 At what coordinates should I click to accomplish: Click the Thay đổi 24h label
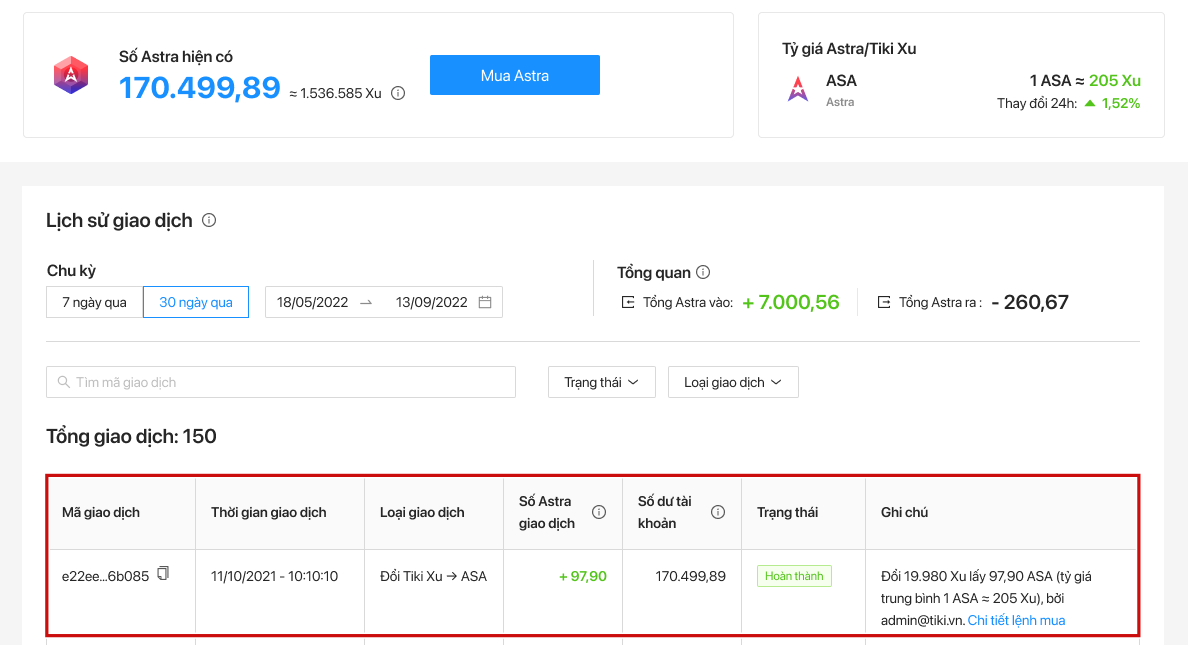[x=1036, y=103]
